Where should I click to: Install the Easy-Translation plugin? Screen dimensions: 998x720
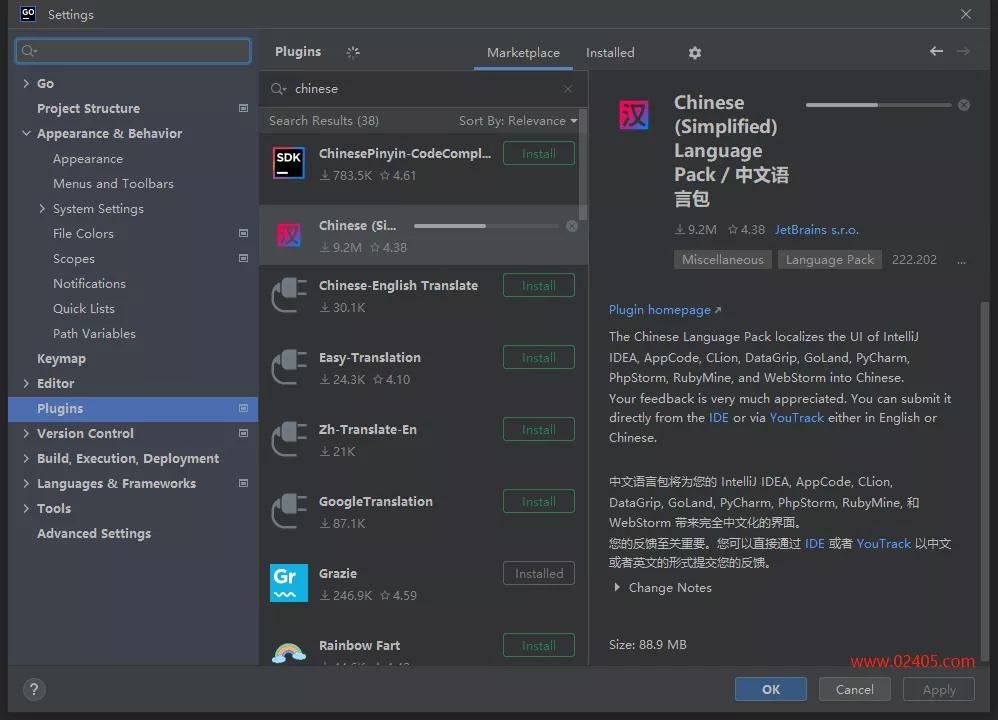(x=538, y=357)
